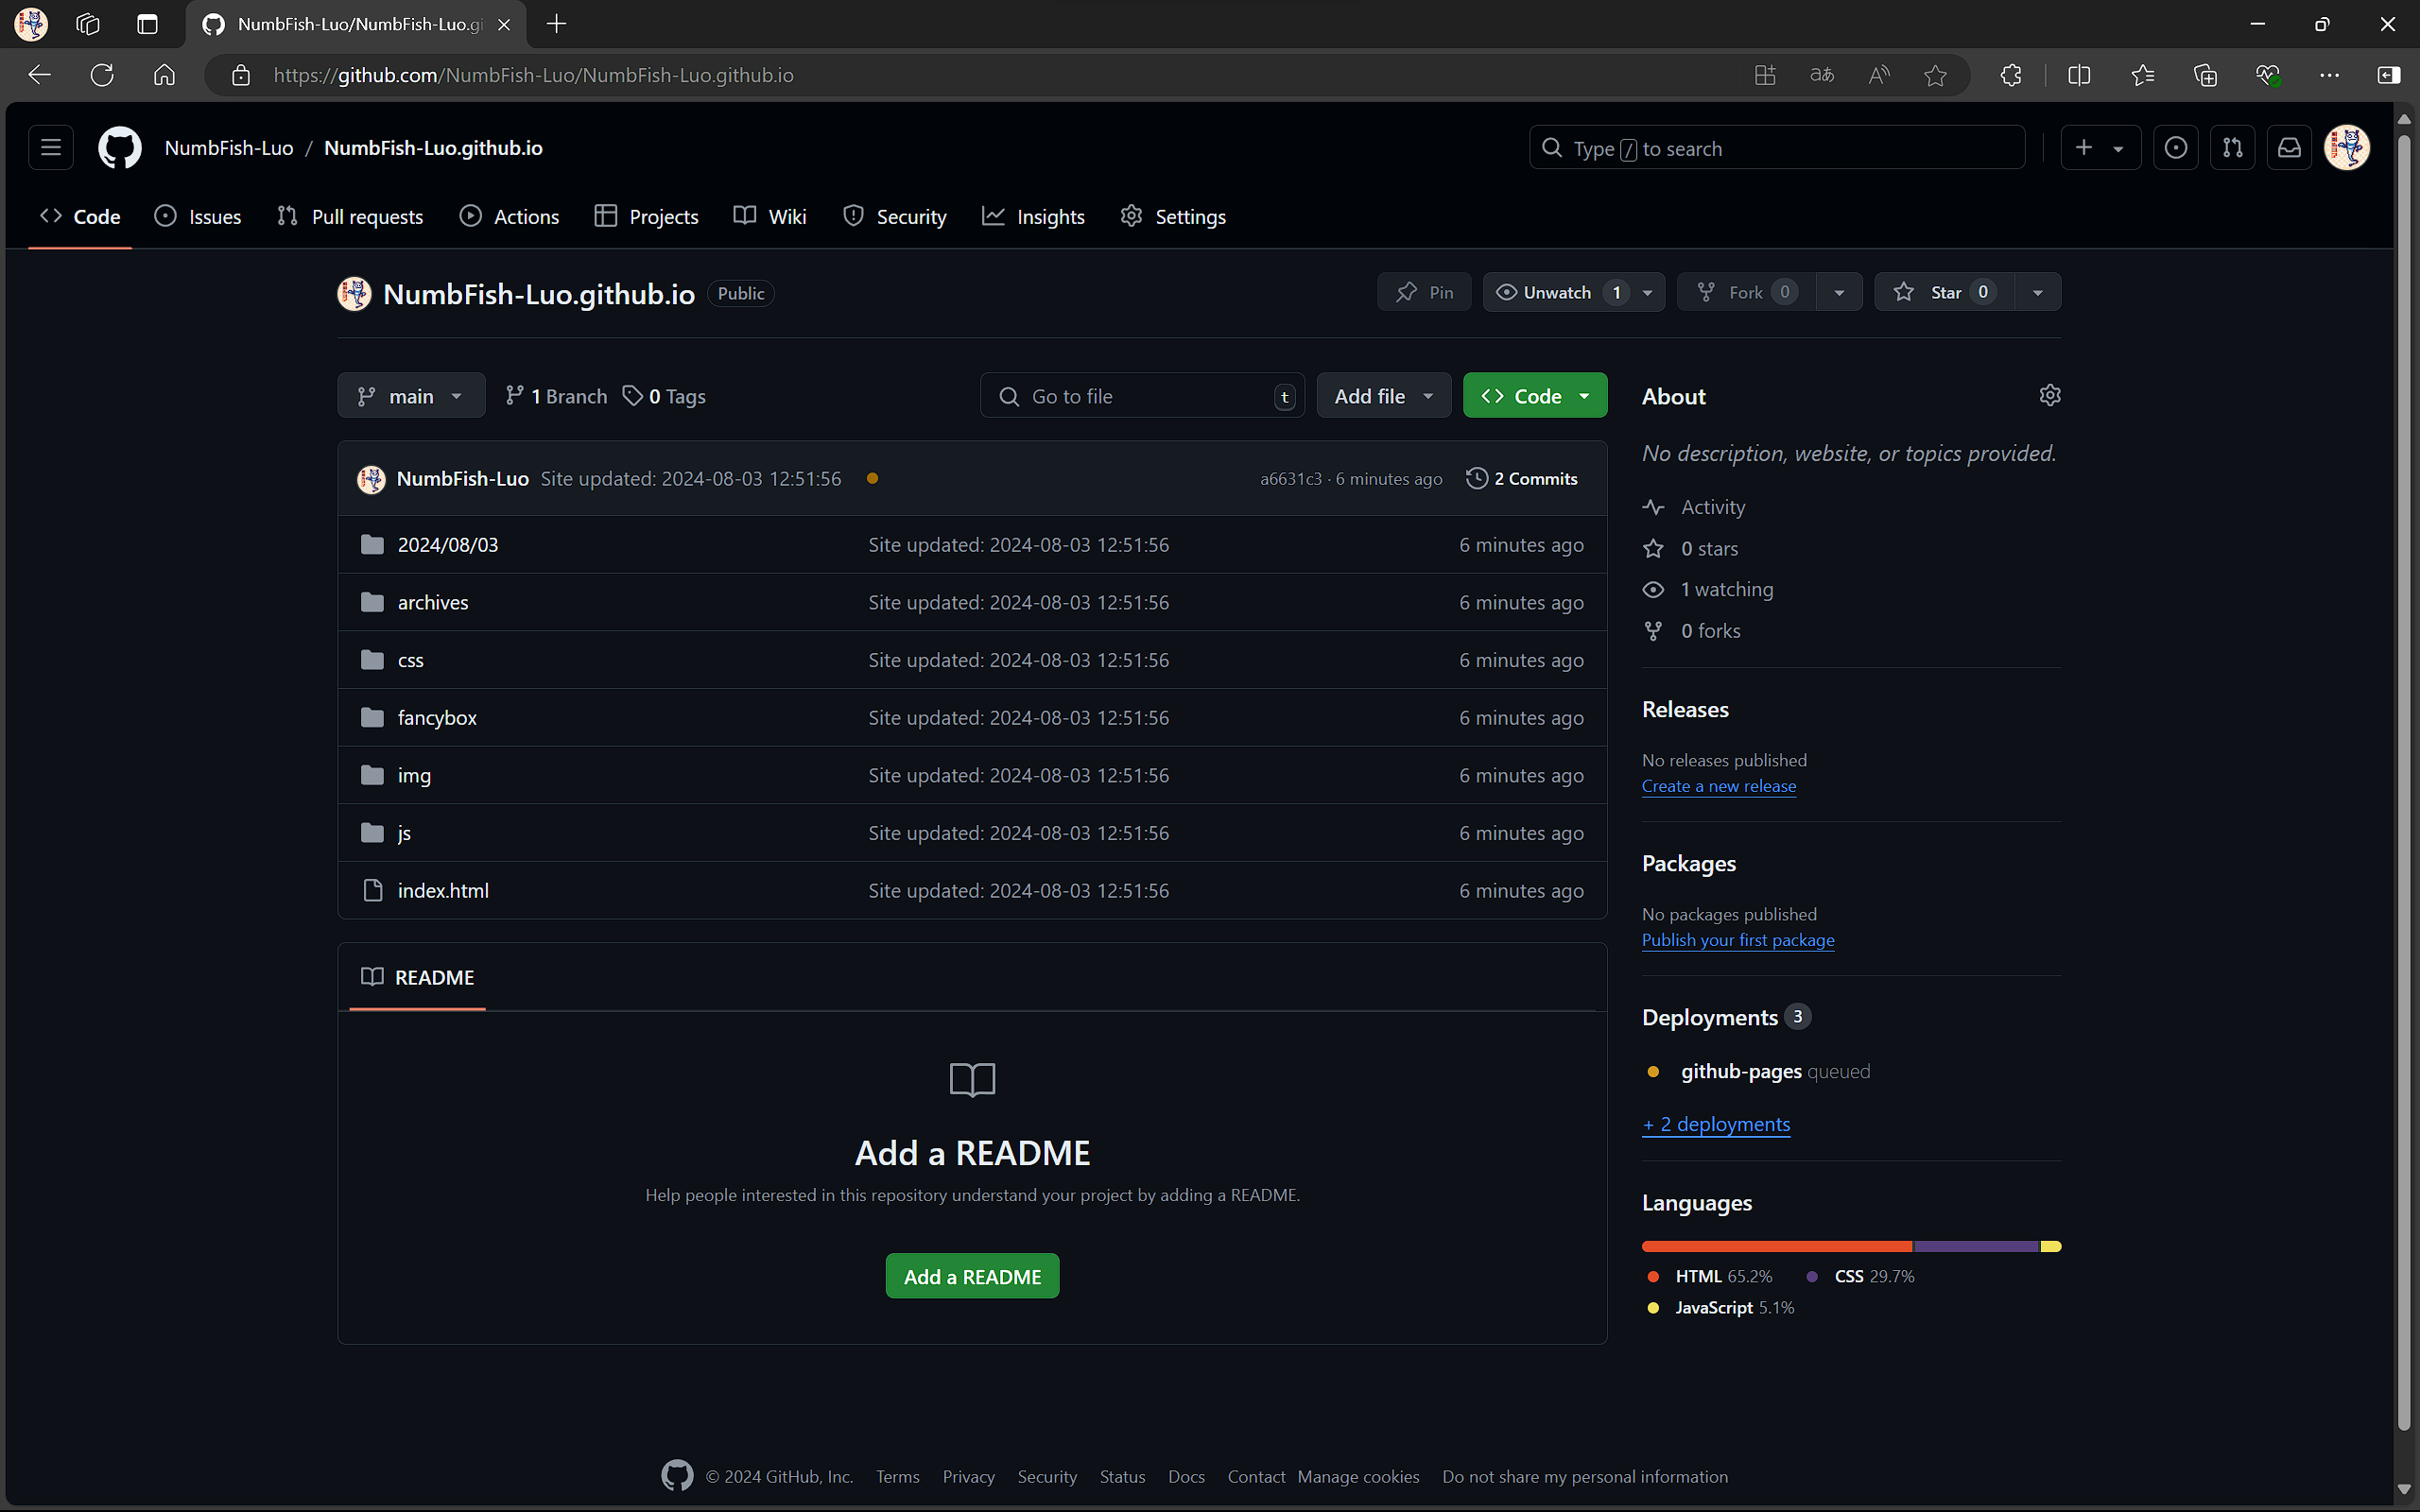Open pull requests shortcut icon in header
Viewport: 2420px width, 1512px height.
tap(2233, 148)
